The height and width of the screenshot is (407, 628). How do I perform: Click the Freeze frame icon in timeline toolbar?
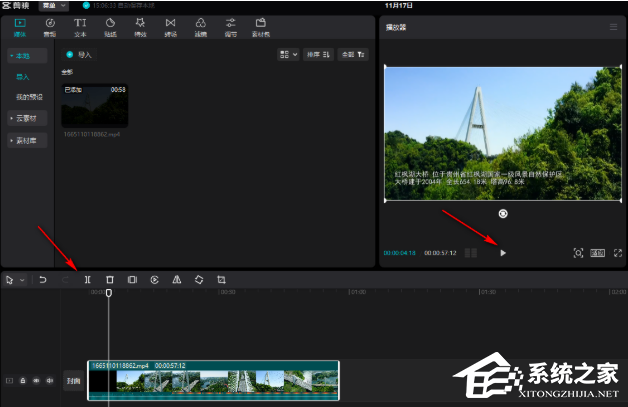point(132,280)
